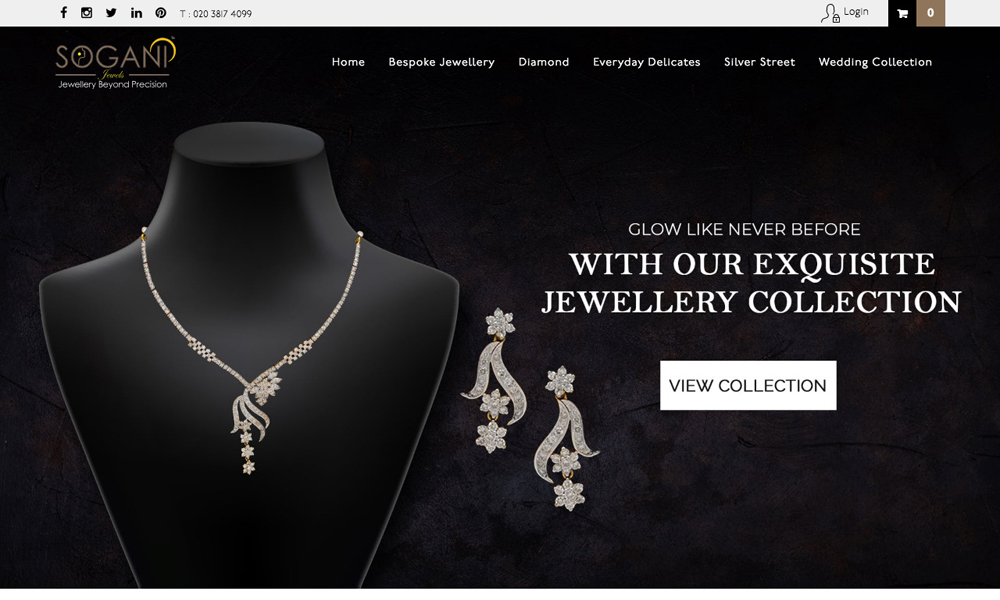Open Bespoke Jewellery menu

441,62
